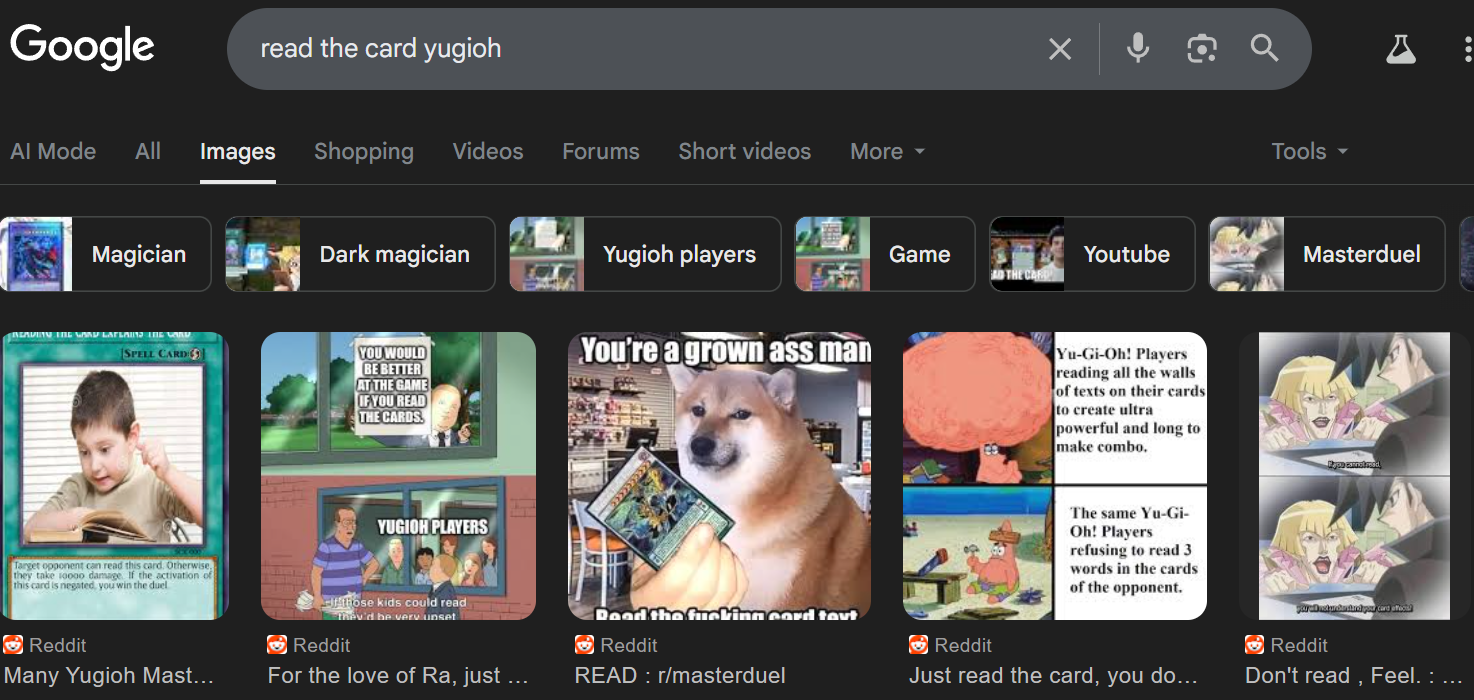Switch to AI Mode tab
Viewport: 1474px width, 700px height.
pyautogui.click(x=53, y=152)
